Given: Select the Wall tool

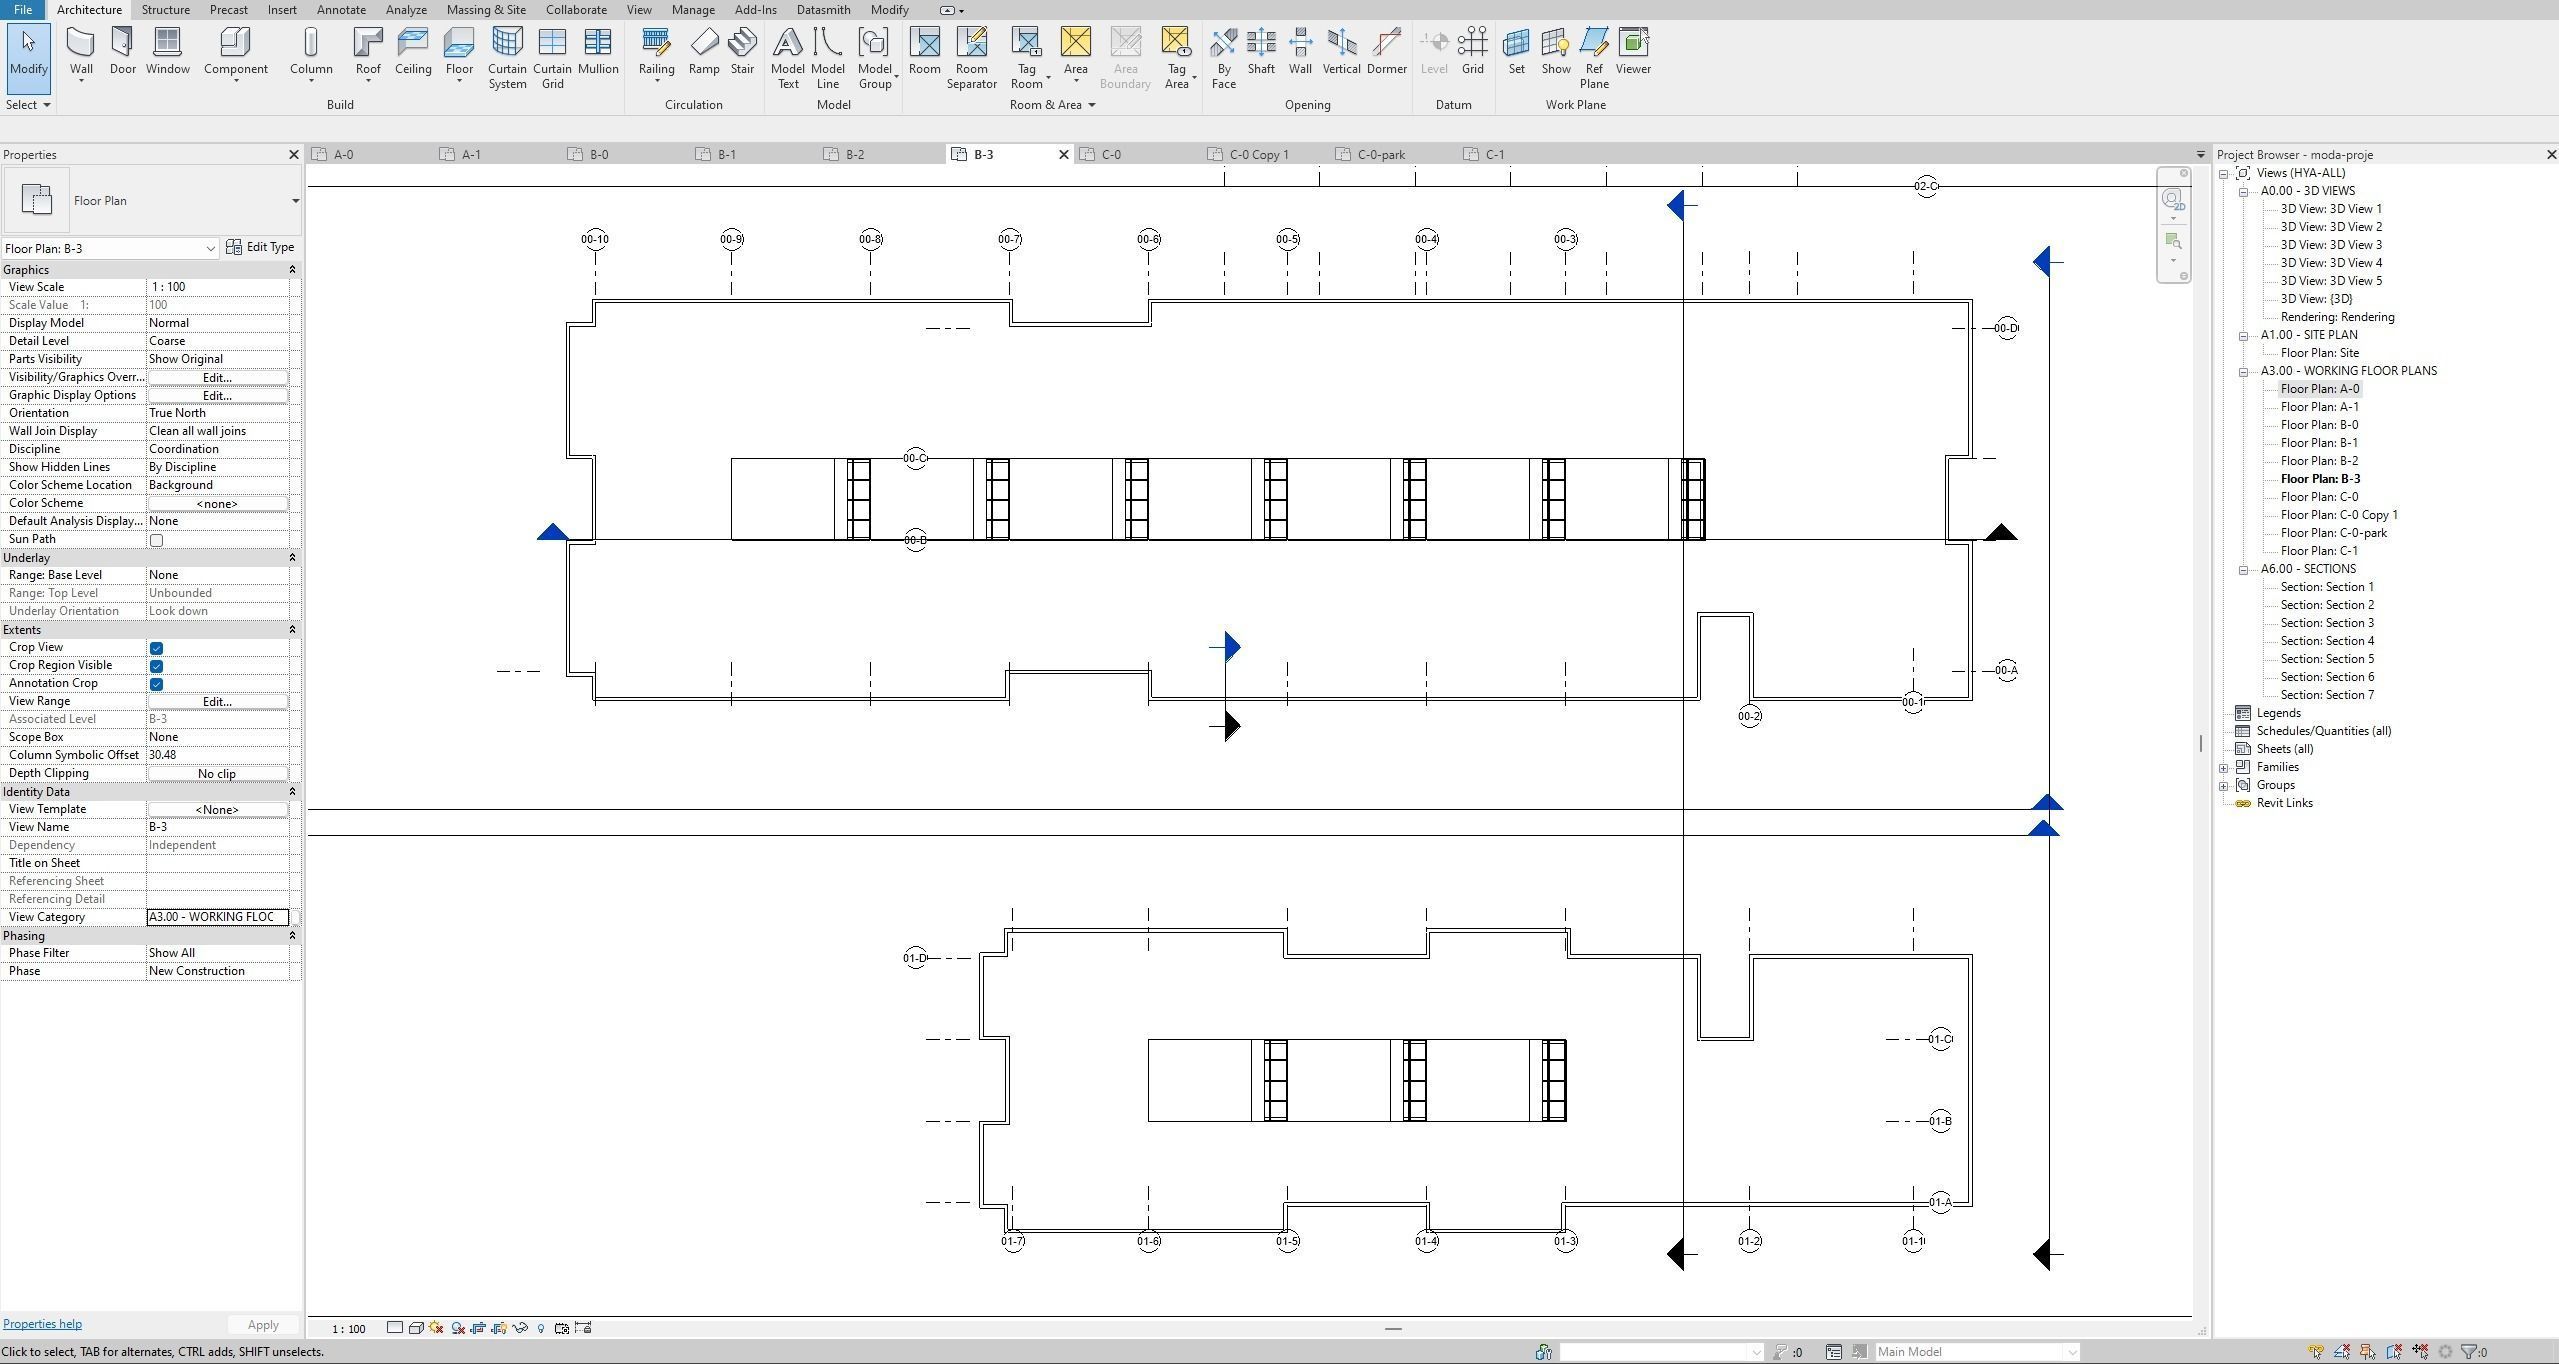Looking at the screenshot, I should [x=80, y=50].
